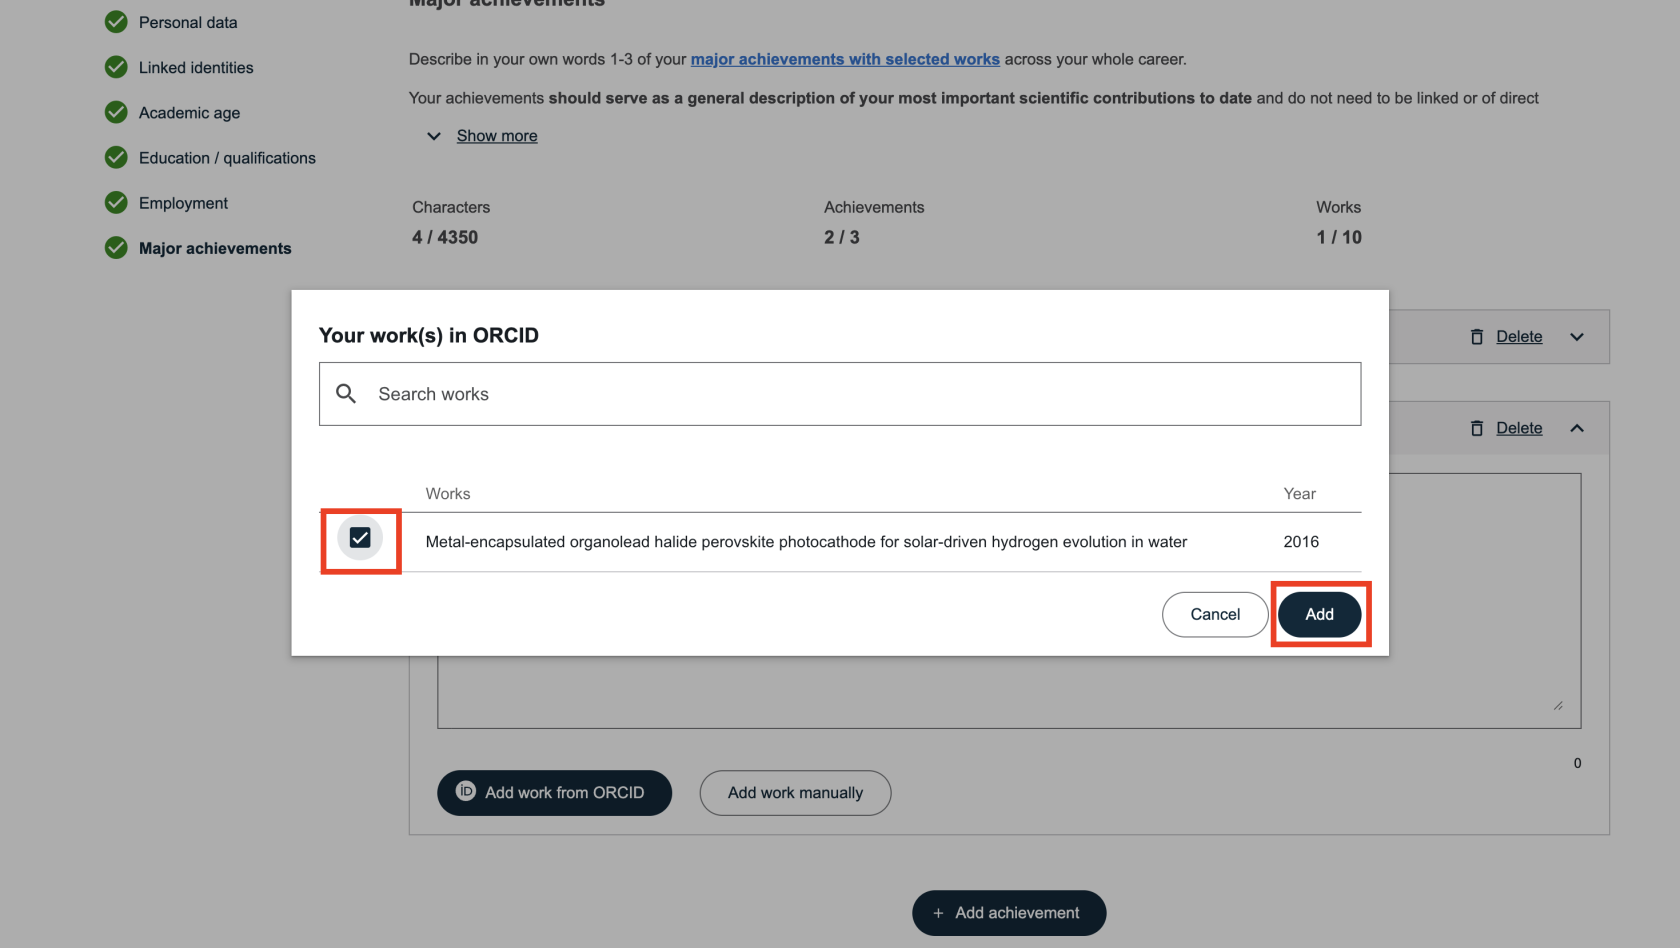The width and height of the screenshot is (1680, 948).
Task: Click the green check icon beside Major achievements
Action: point(116,248)
